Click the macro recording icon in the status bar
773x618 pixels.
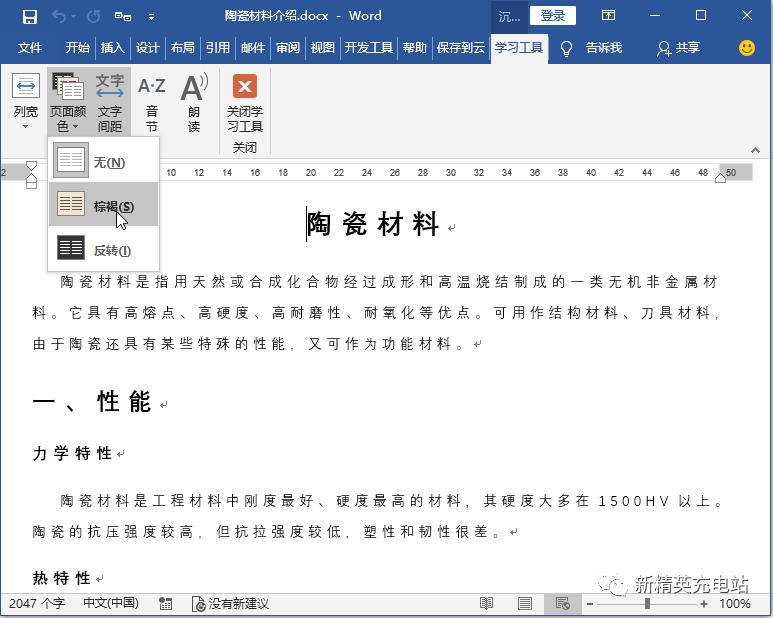pos(165,604)
